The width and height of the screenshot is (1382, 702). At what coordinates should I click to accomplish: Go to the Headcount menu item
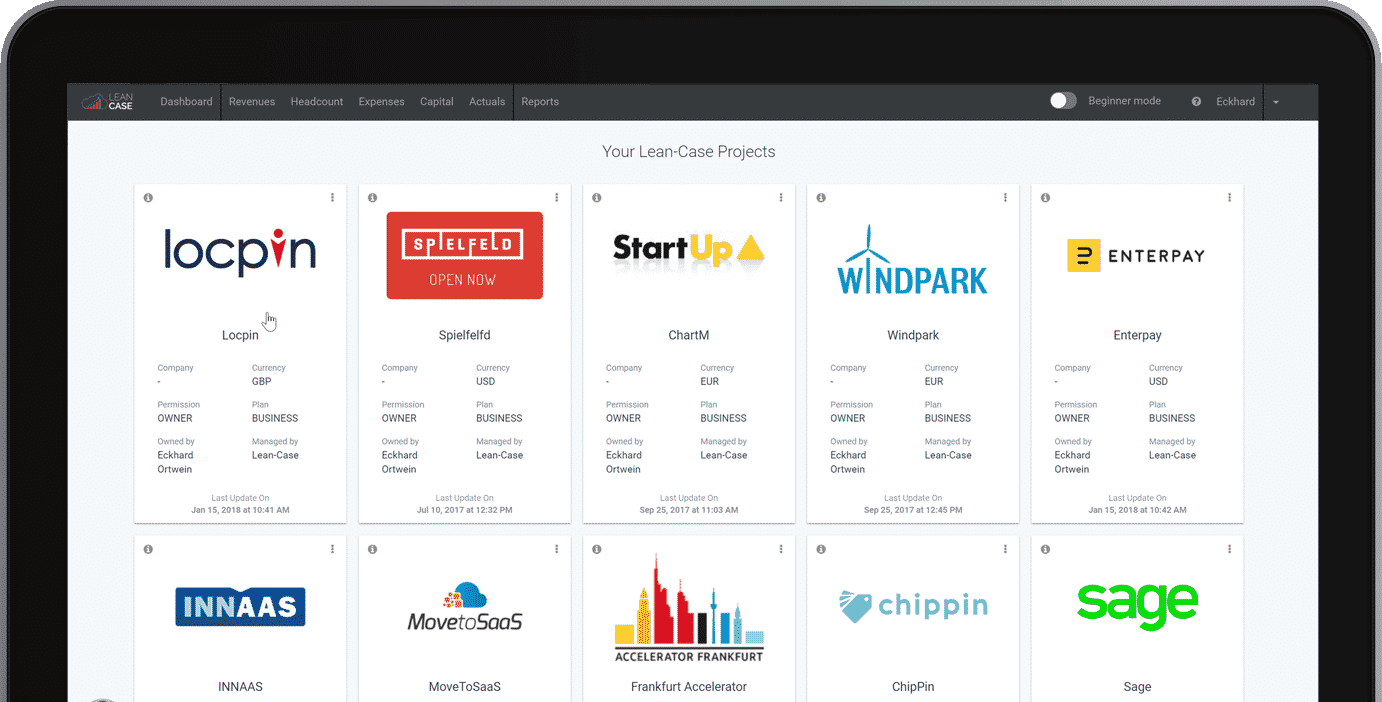click(x=317, y=102)
